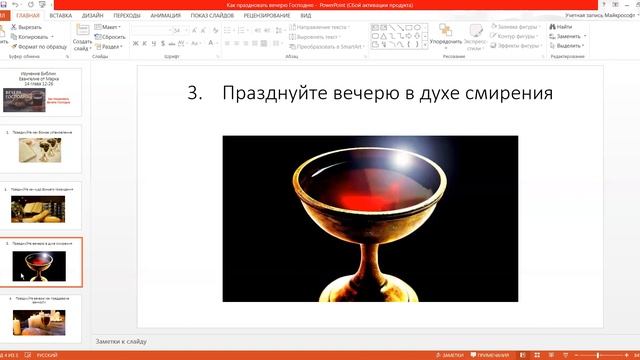Select the first slide thumbnail Изучение Библии
The height and width of the screenshot is (360, 640).
[x=40, y=93]
